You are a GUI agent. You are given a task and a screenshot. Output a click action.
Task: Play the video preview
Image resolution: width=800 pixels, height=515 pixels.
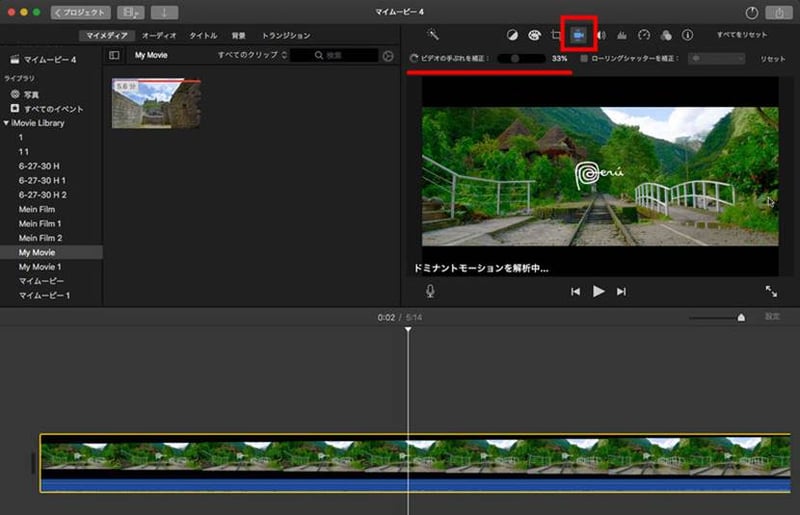click(598, 291)
